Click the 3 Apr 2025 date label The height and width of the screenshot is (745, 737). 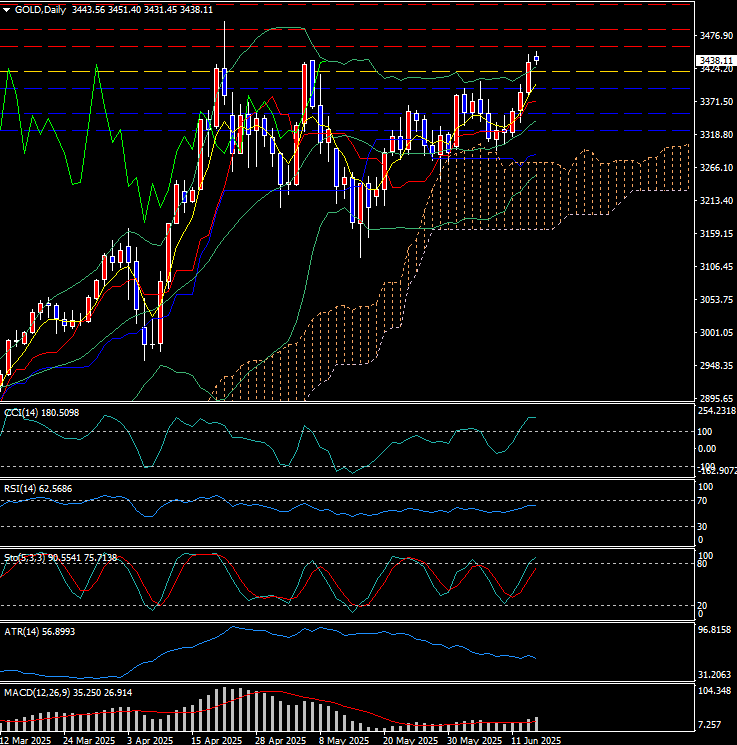(x=150, y=740)
